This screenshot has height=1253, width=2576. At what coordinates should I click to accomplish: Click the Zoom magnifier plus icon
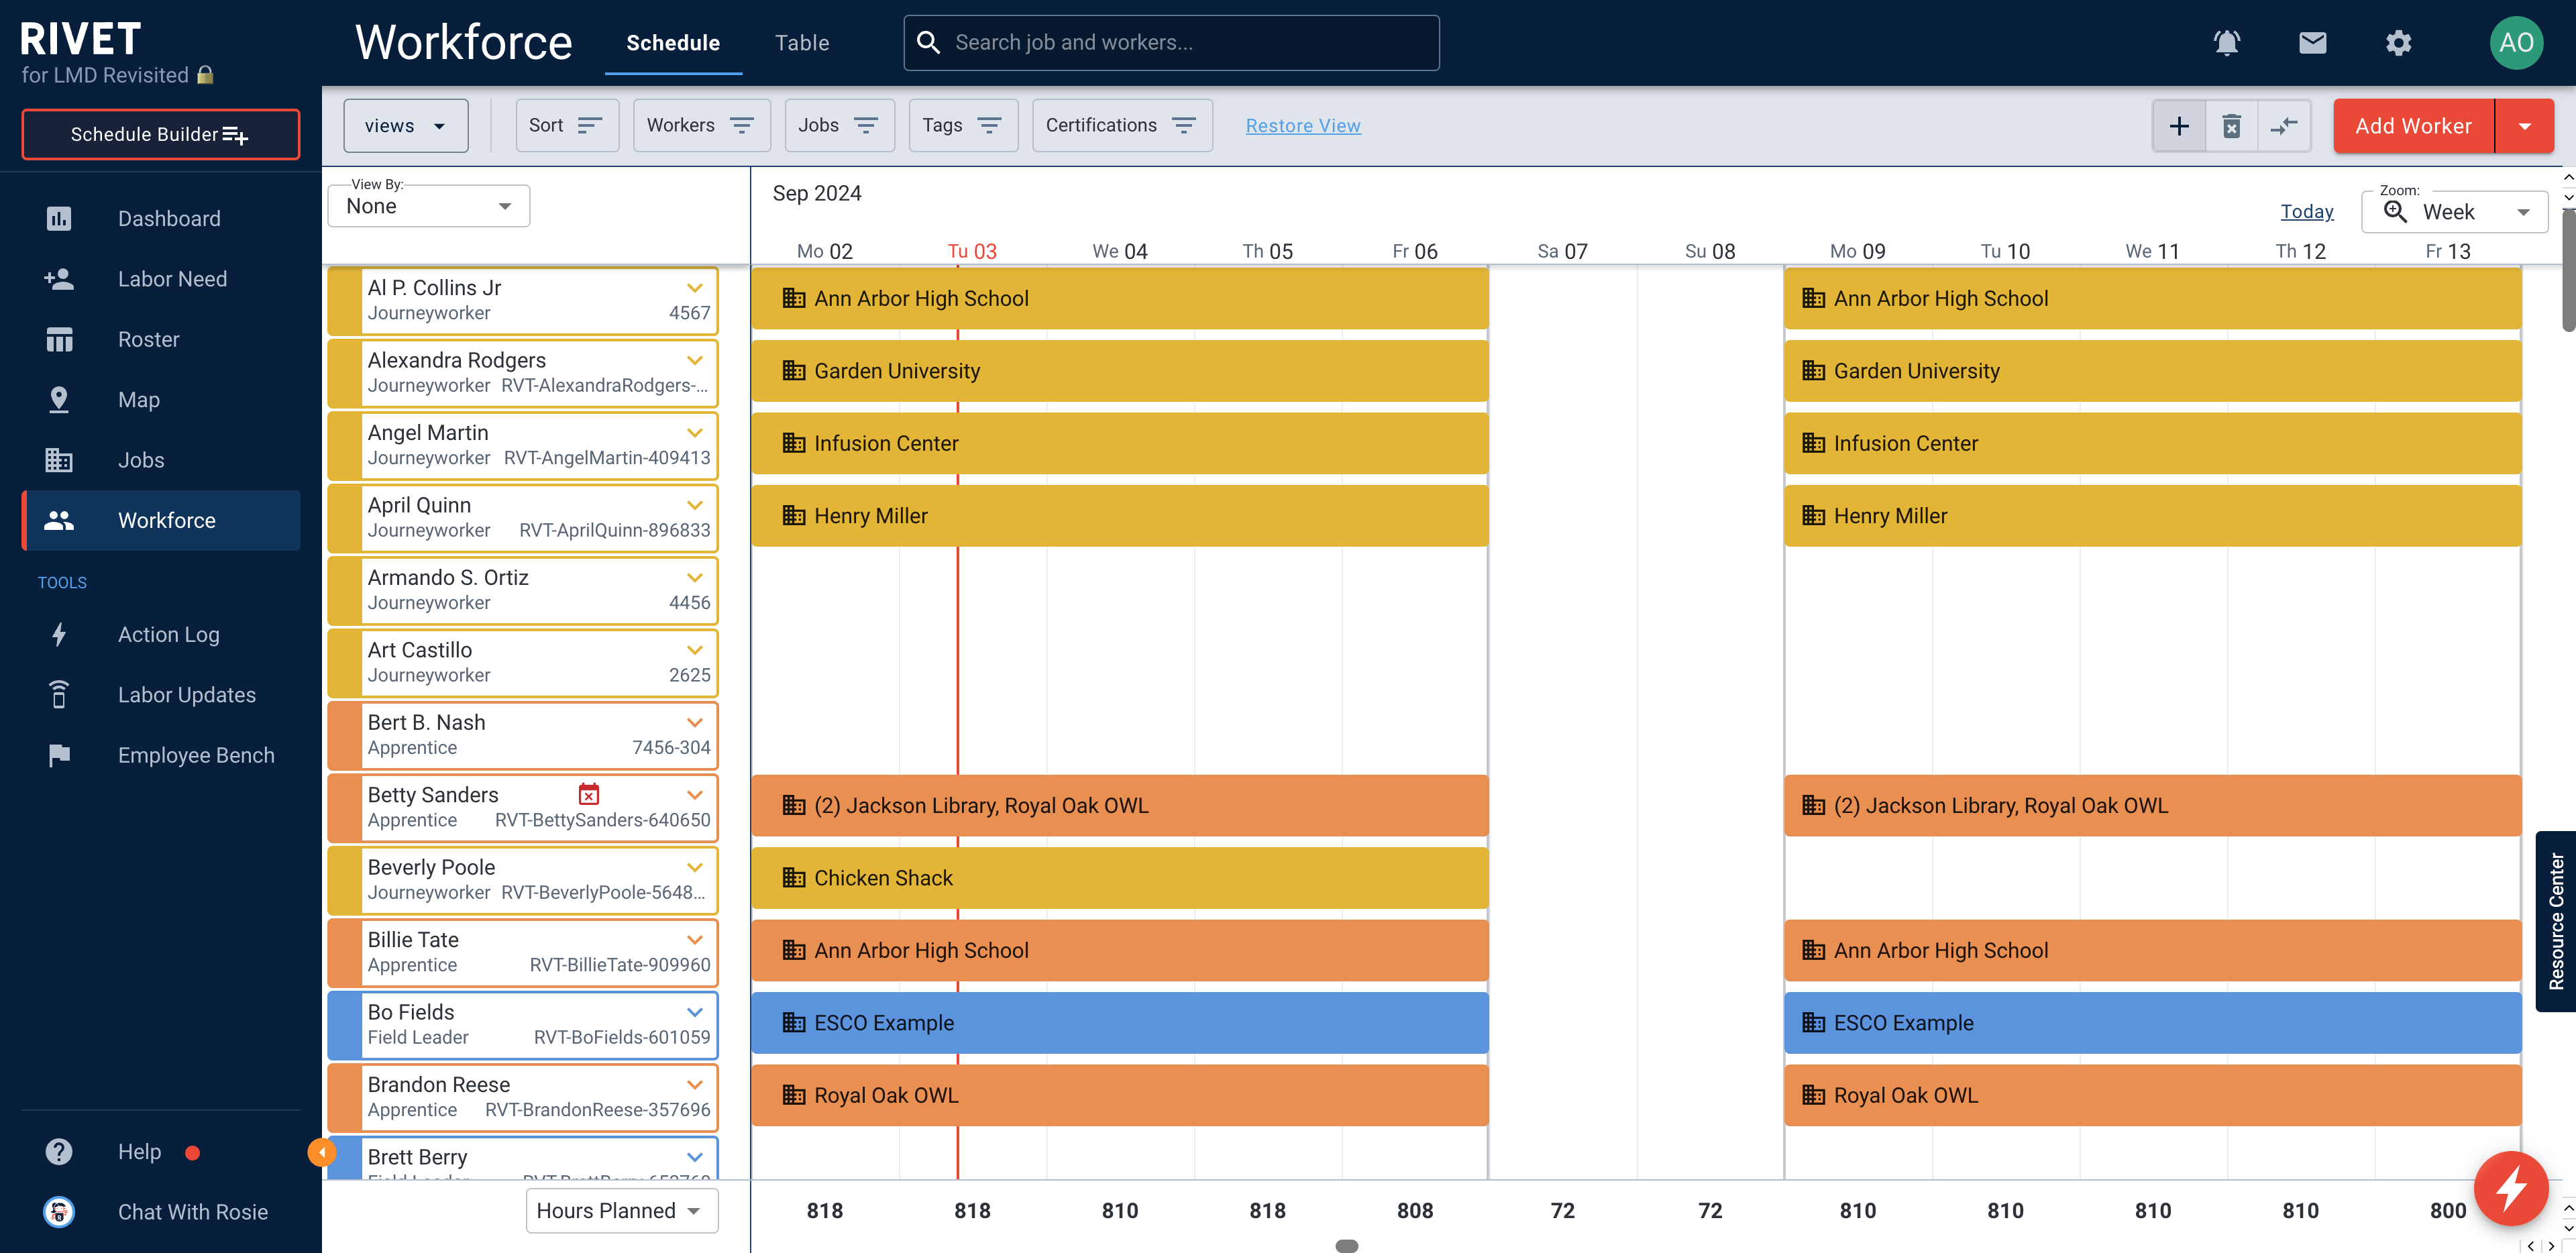tap(2395, 211)
